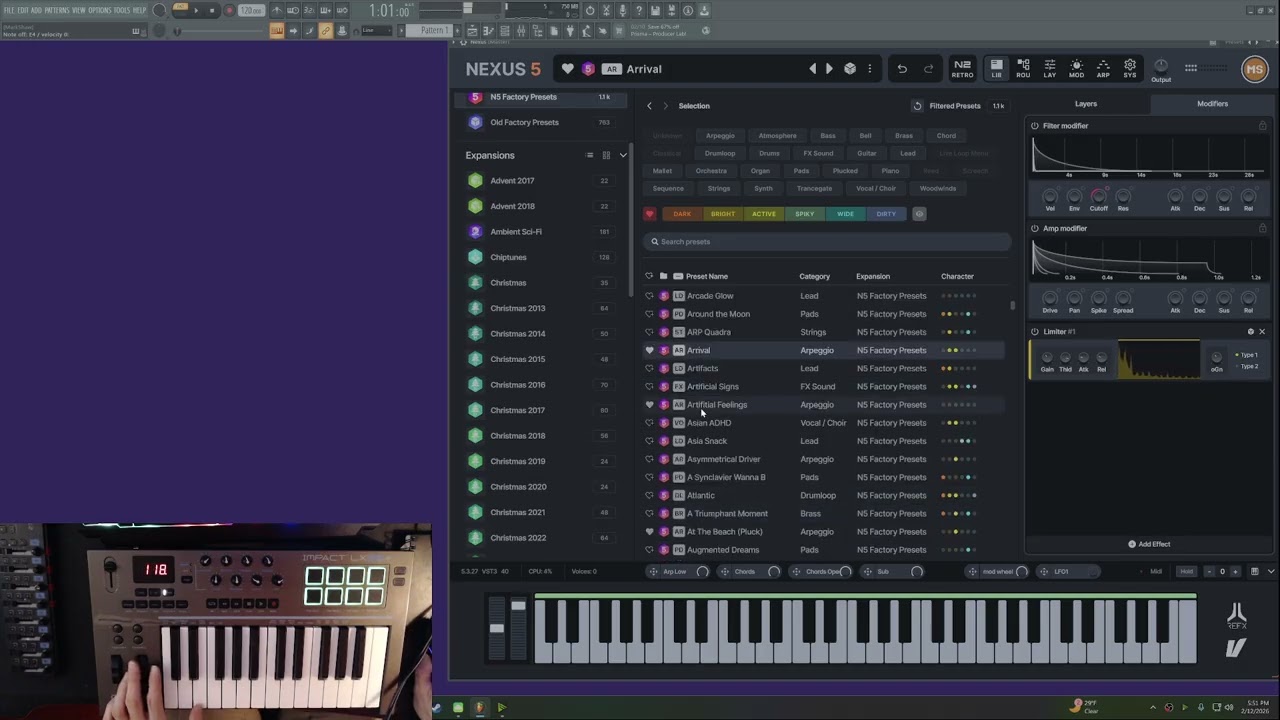Open the N2 Retro mode
Screen dimensions: 1280x720
pos(962,68)
